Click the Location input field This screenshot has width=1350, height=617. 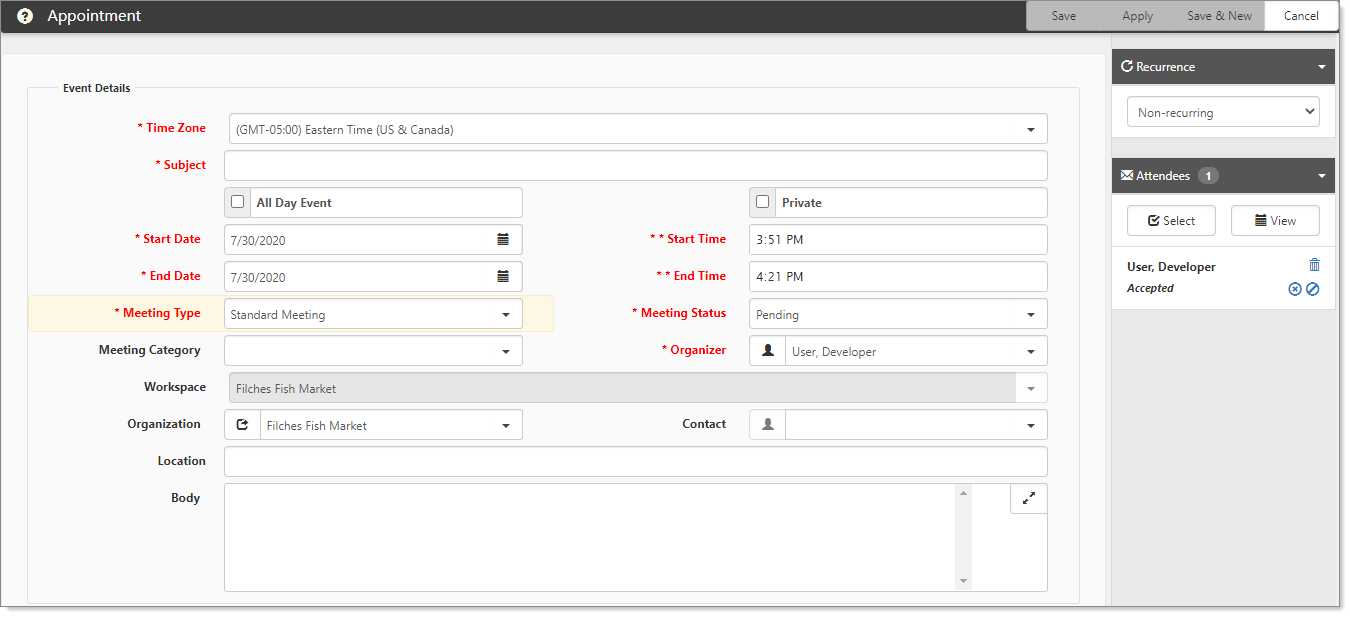coord(636,462)
